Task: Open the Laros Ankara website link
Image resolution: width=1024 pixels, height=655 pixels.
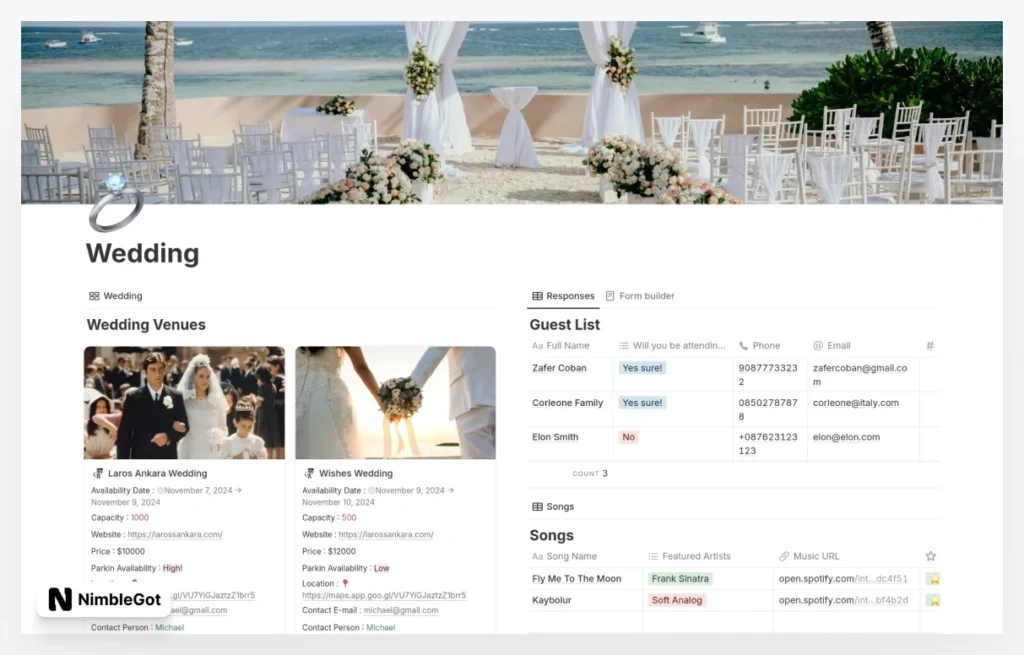Action: coord(175,534)
